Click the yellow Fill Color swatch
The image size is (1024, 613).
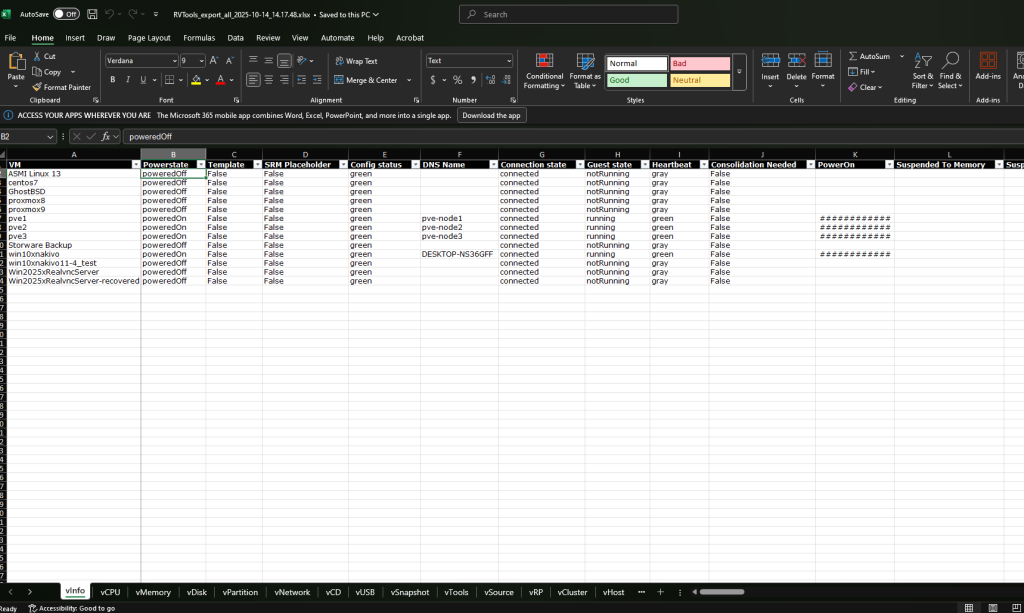[x=197, y=80]
